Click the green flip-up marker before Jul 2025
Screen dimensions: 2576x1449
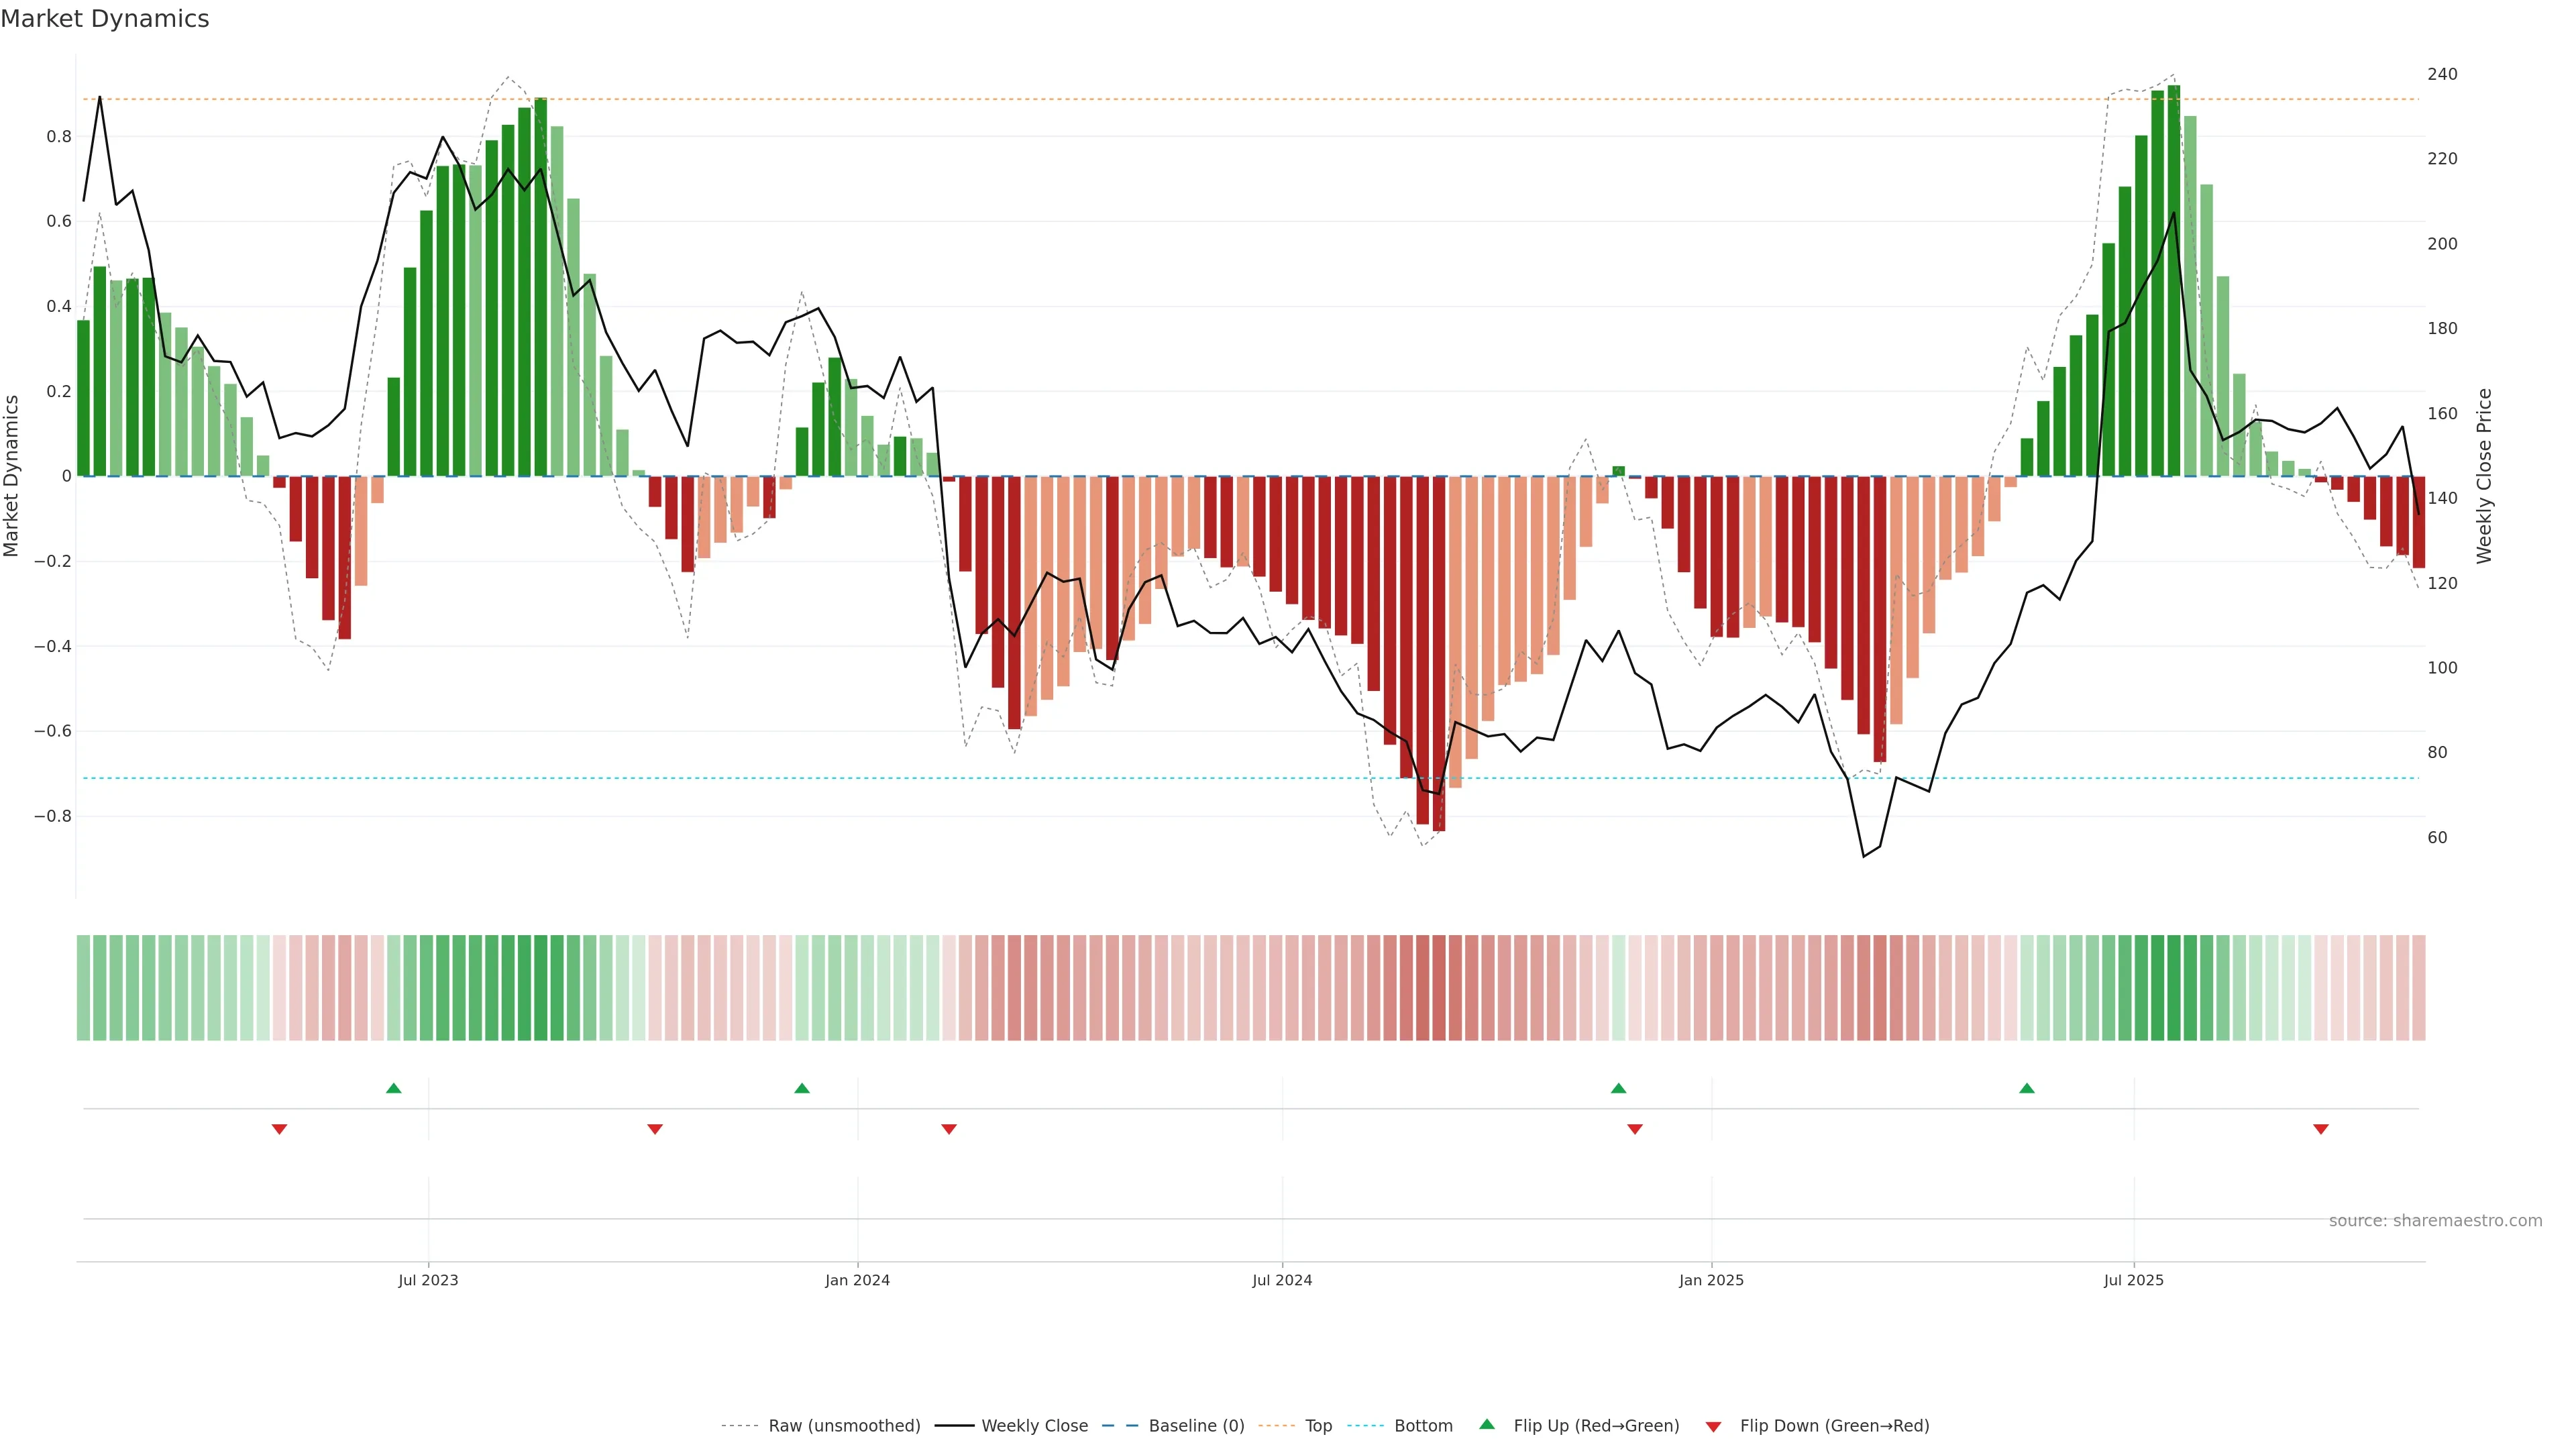tap(2026, 1088)
